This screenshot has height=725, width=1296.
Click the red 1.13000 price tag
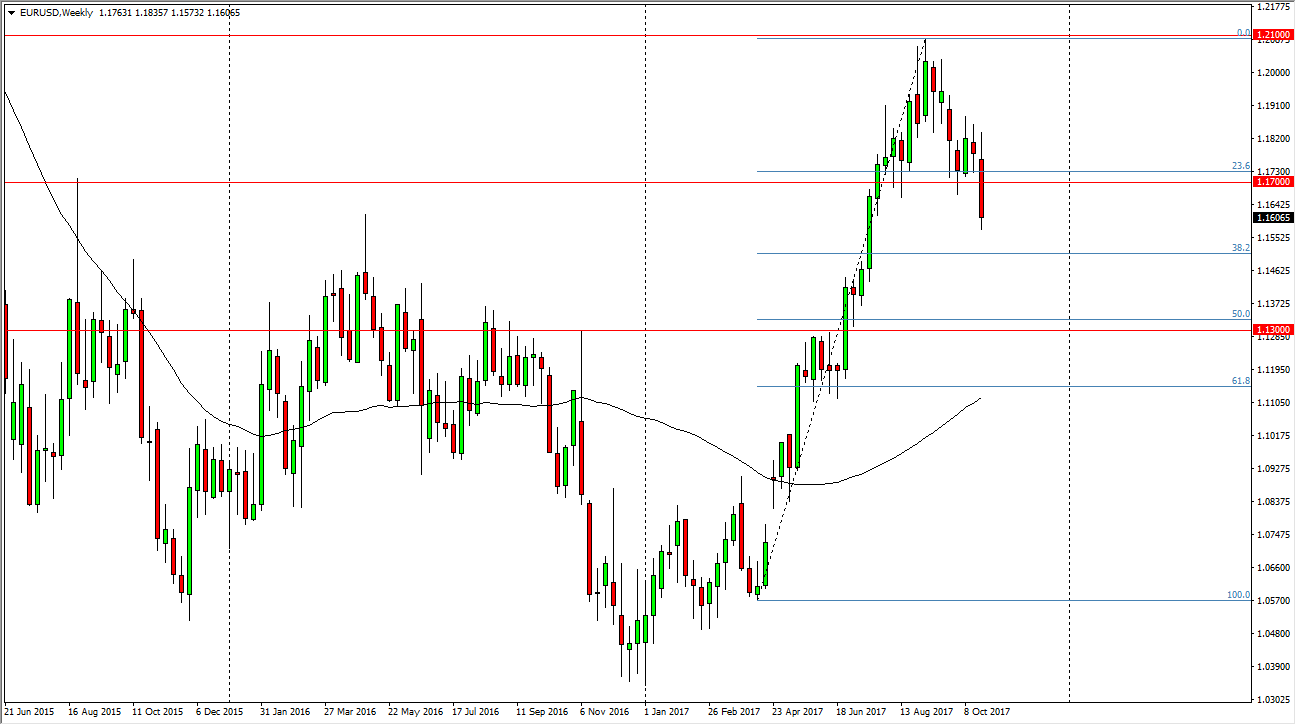pyautogui.click(x=1272, y=328)
